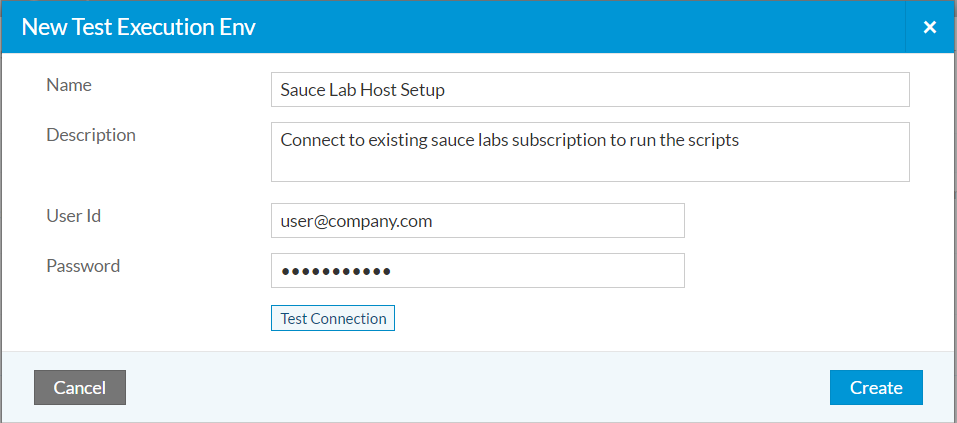Click the dialog title New Test Execution Env
The width and height of the screenshot is (957, 423).
click(x=139, y=27)
